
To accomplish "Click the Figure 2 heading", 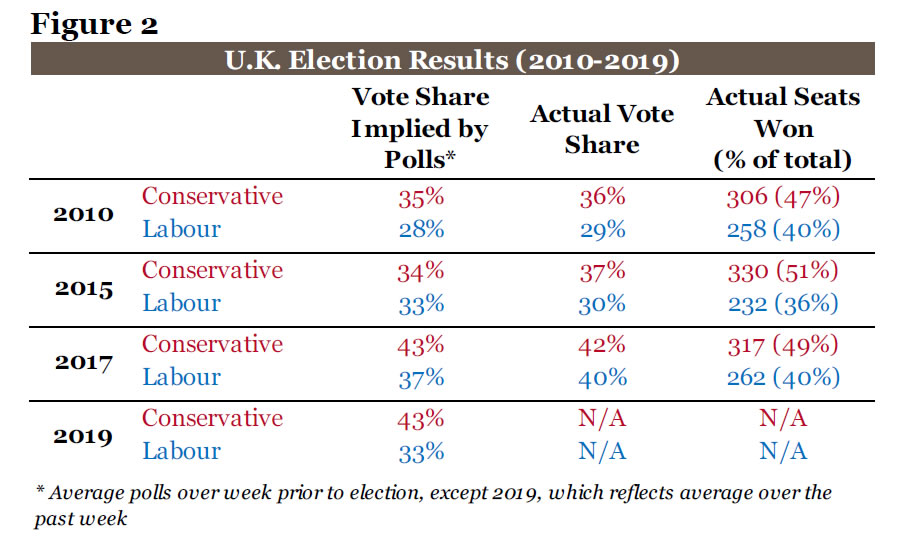I will 93,23.
